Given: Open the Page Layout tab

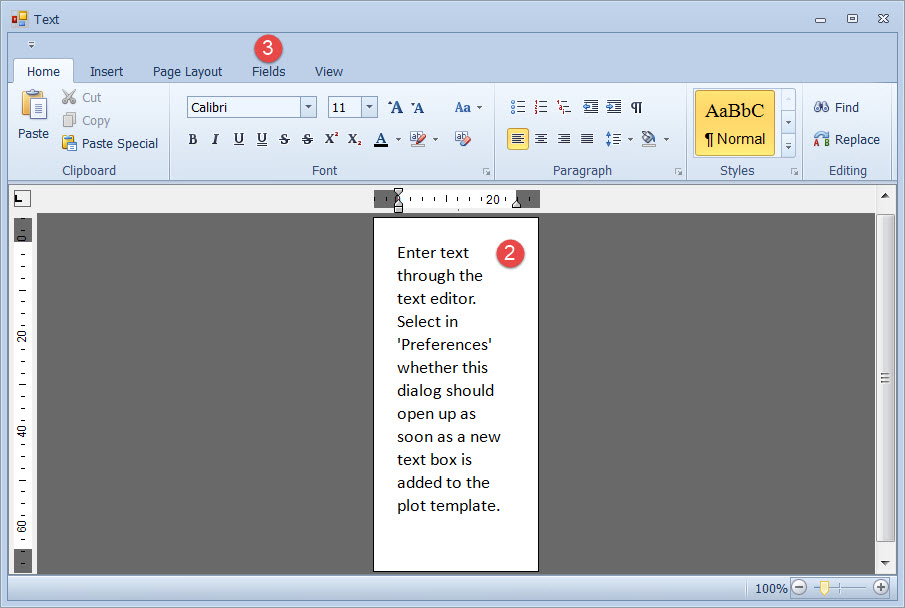Looking at the screenshot, I should pyautogui.click(x=187, y=71).
